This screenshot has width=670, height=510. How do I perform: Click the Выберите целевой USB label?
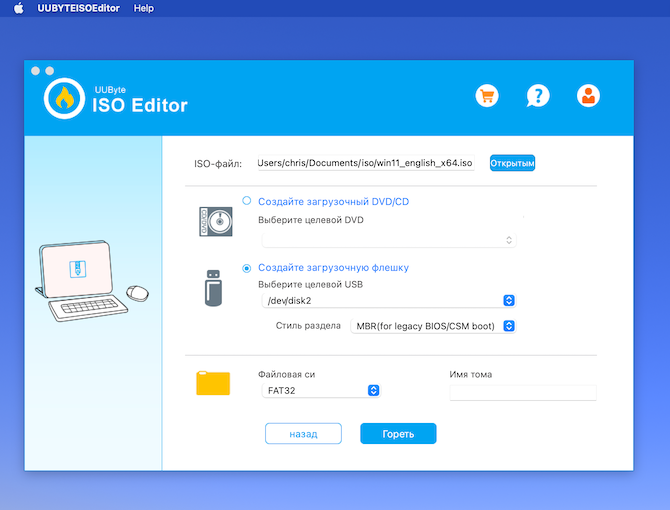(x=311, y=284)
